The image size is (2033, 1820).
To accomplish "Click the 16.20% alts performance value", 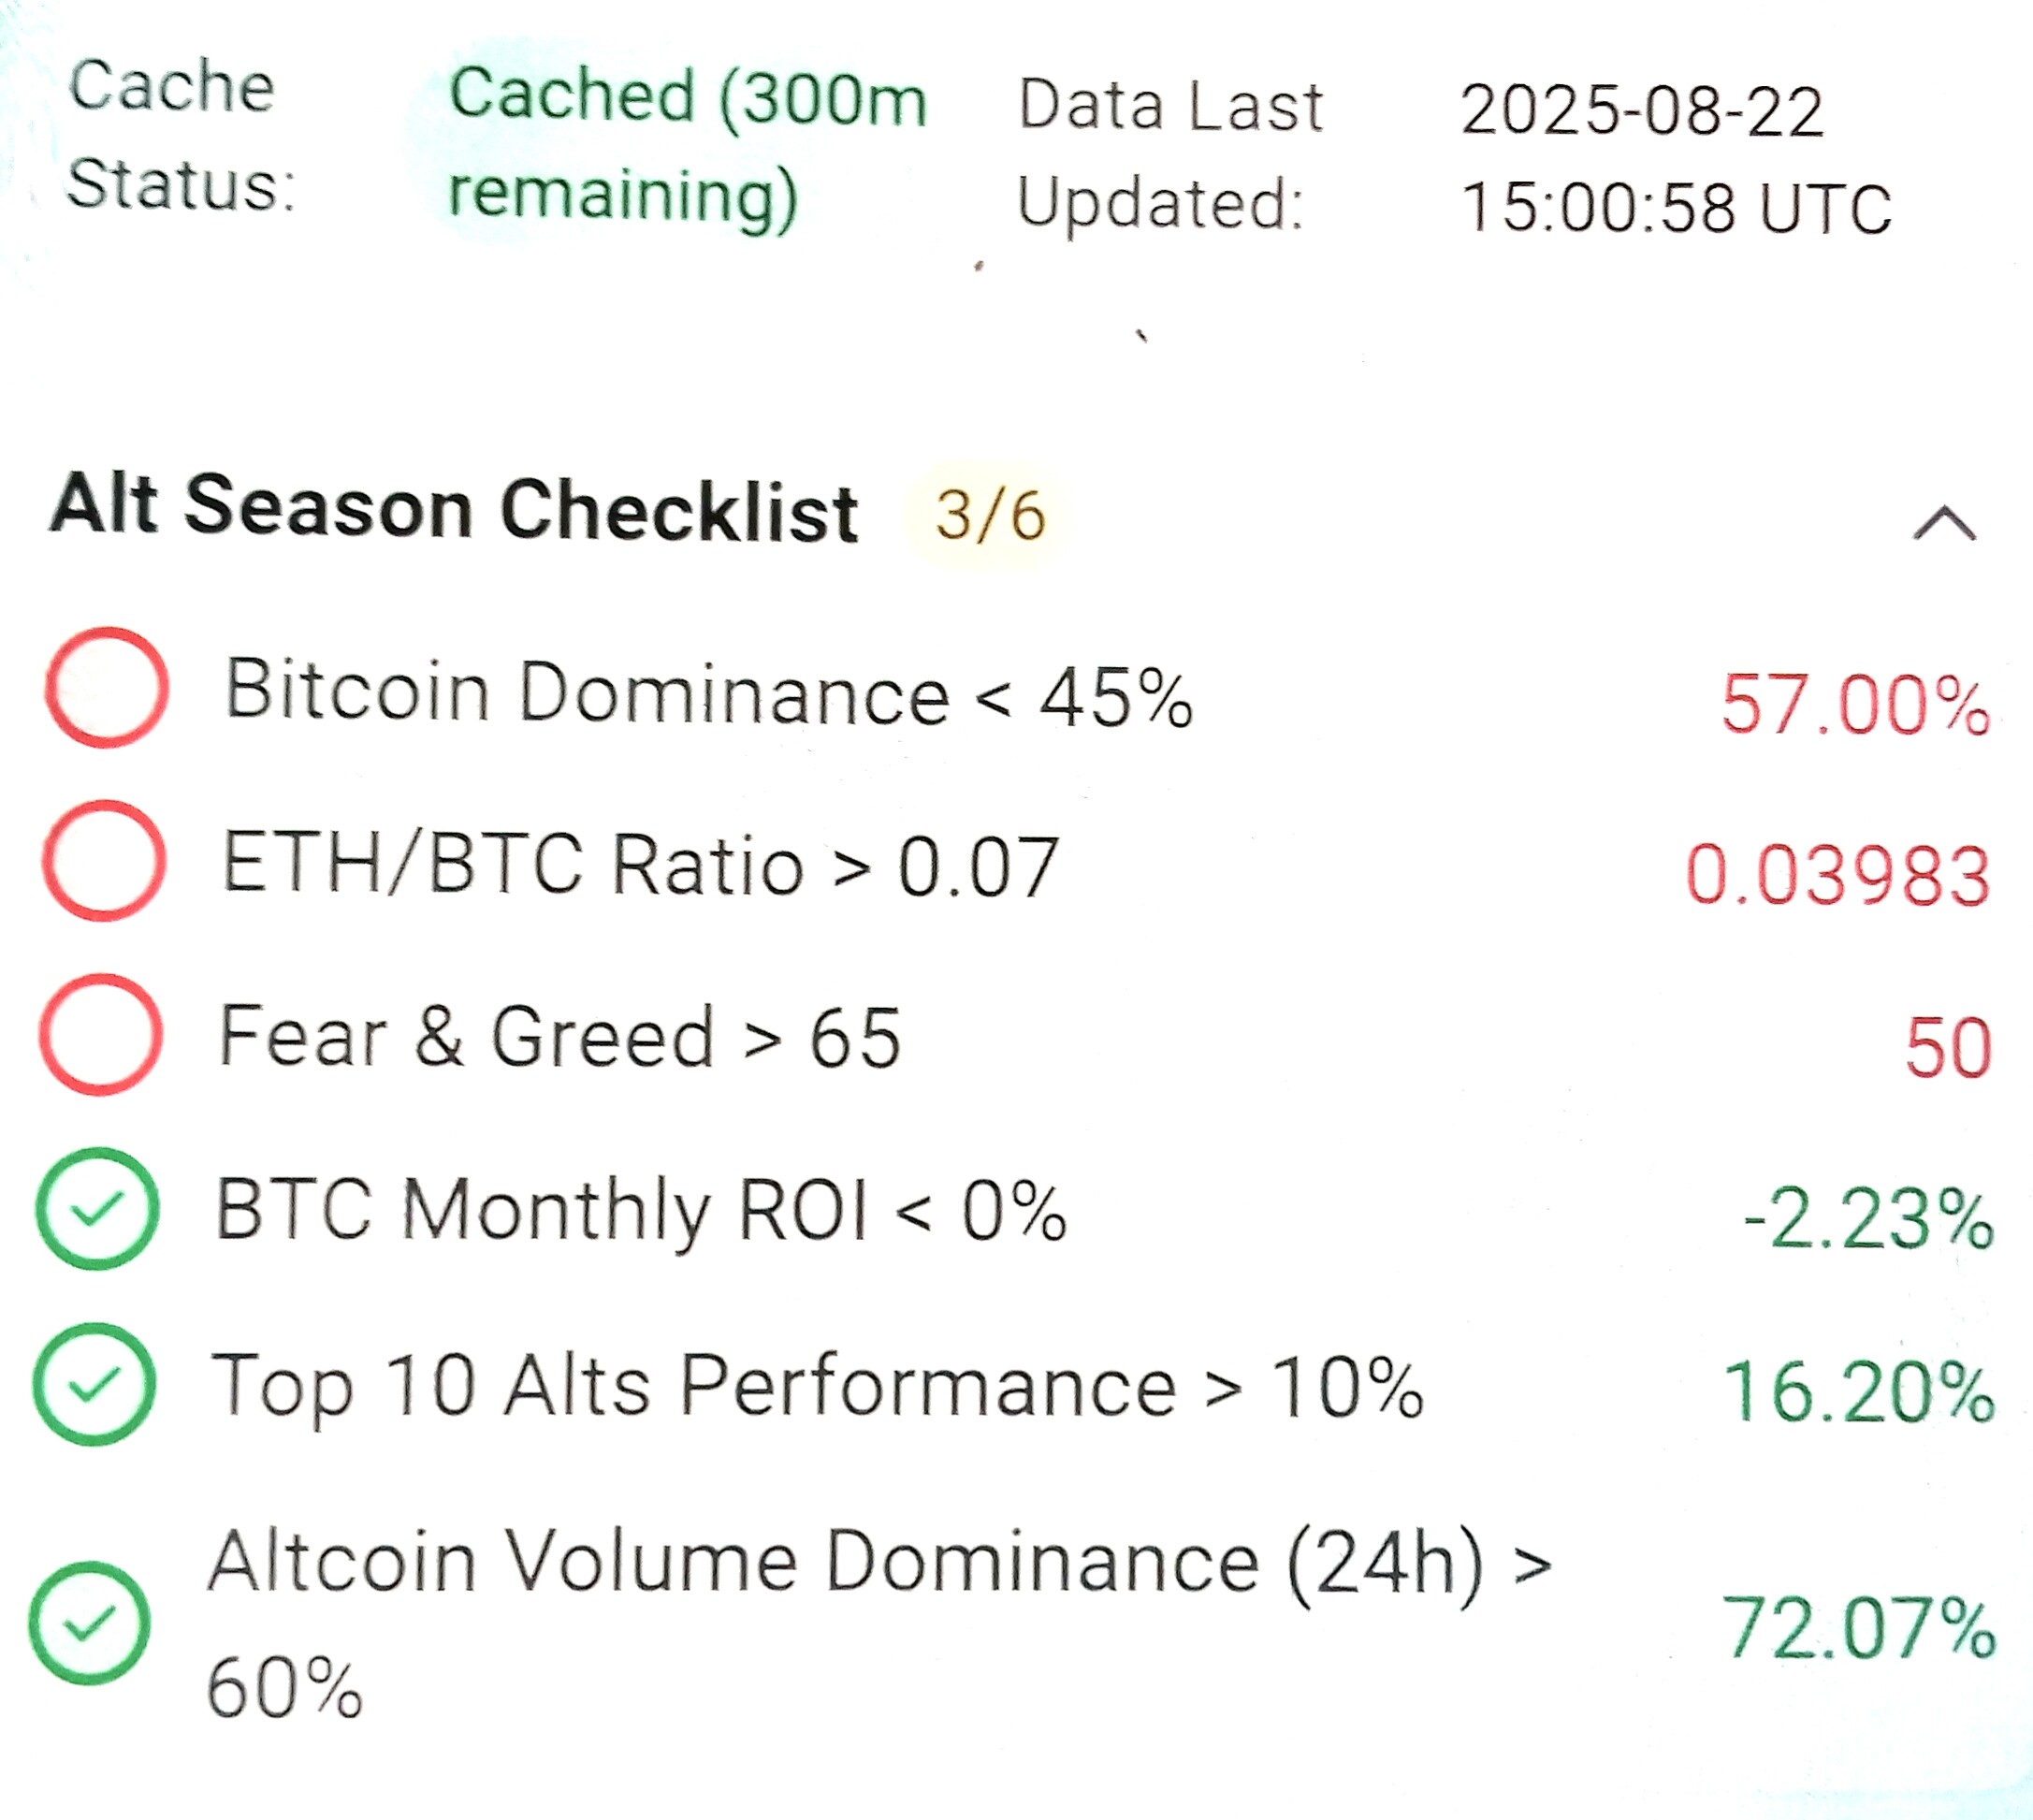I will 1859,1392.
